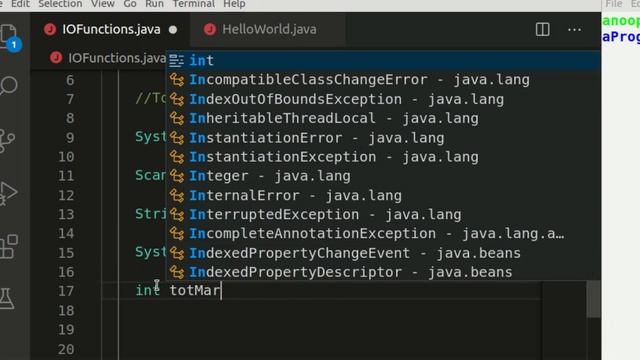Select InternalError suggestion
Image resolution: width=640 pixels, height=360 pixels.
pos(383,195)
